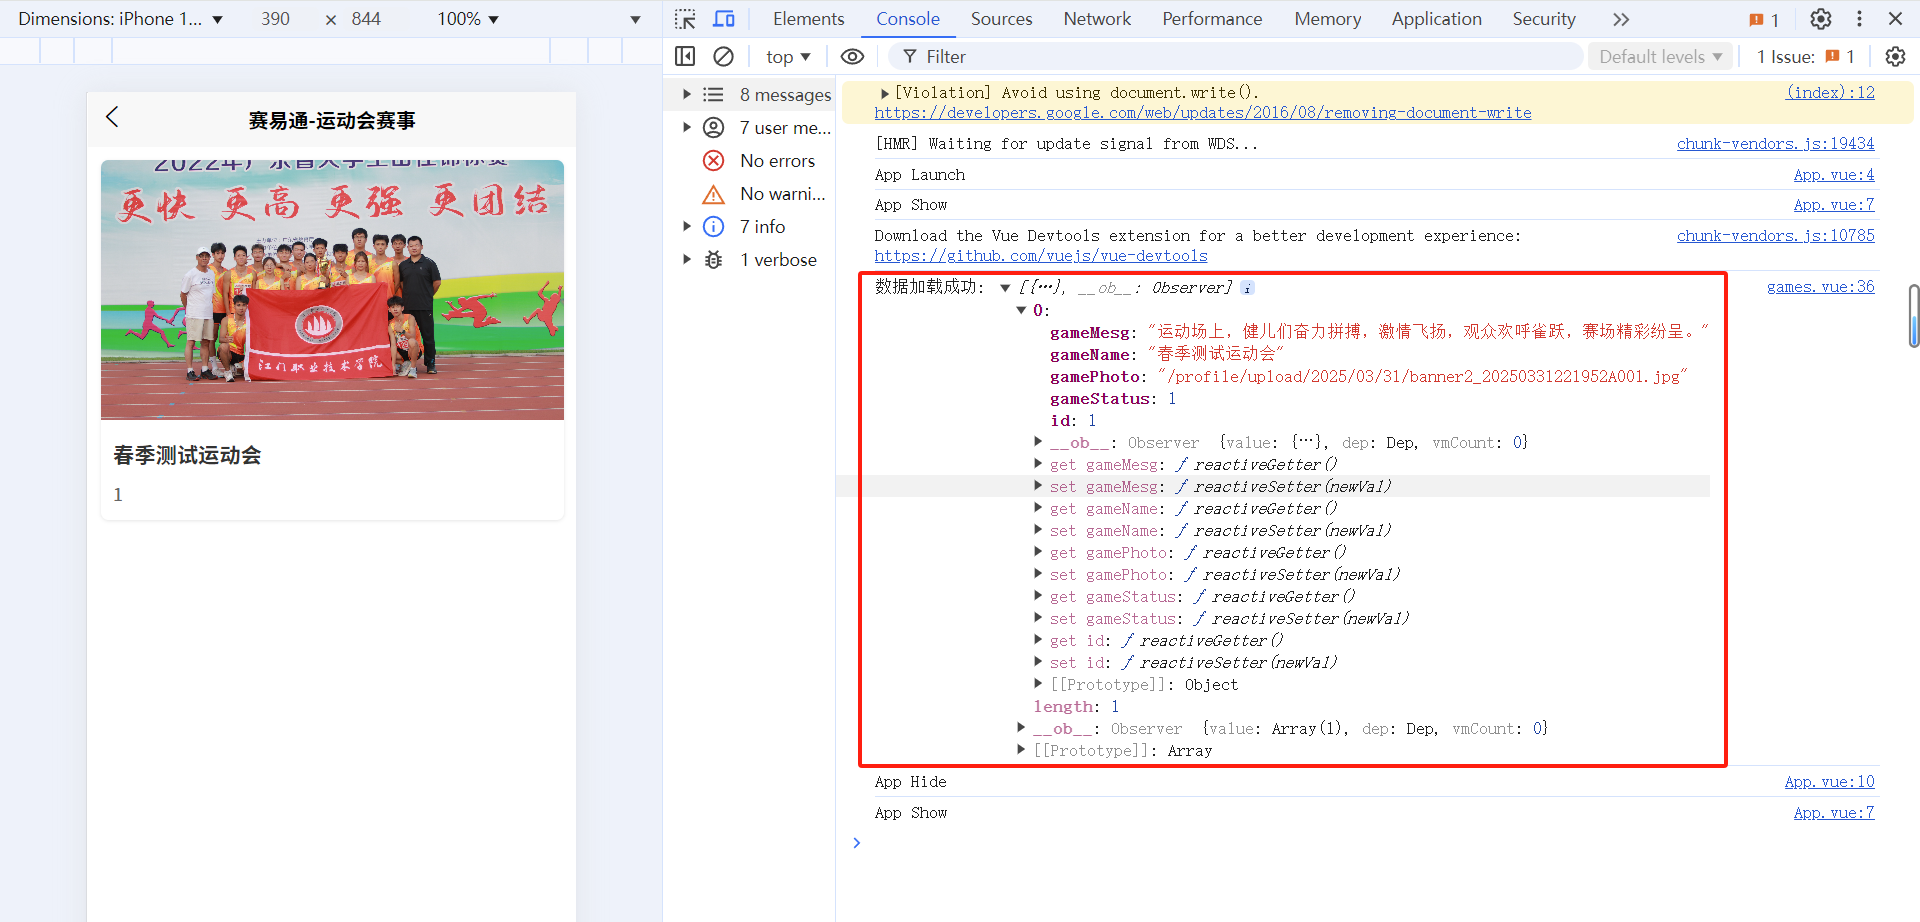Edit the device width field 390

tap(276, 19)
